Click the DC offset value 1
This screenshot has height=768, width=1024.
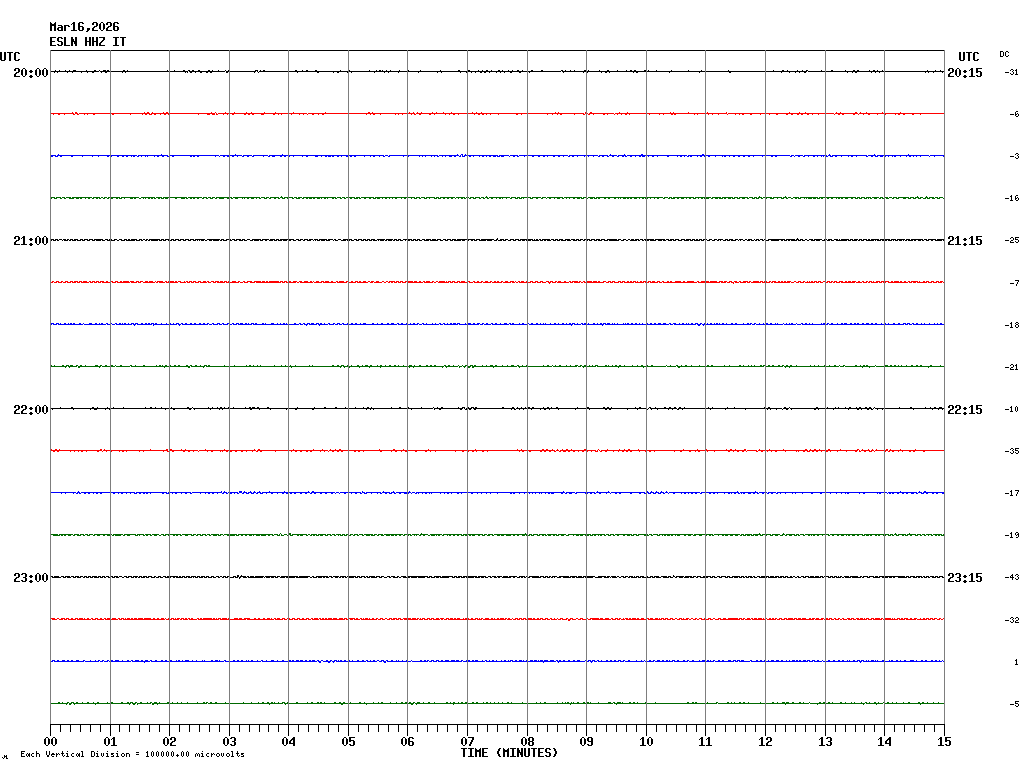click(x=1015, y=662)
